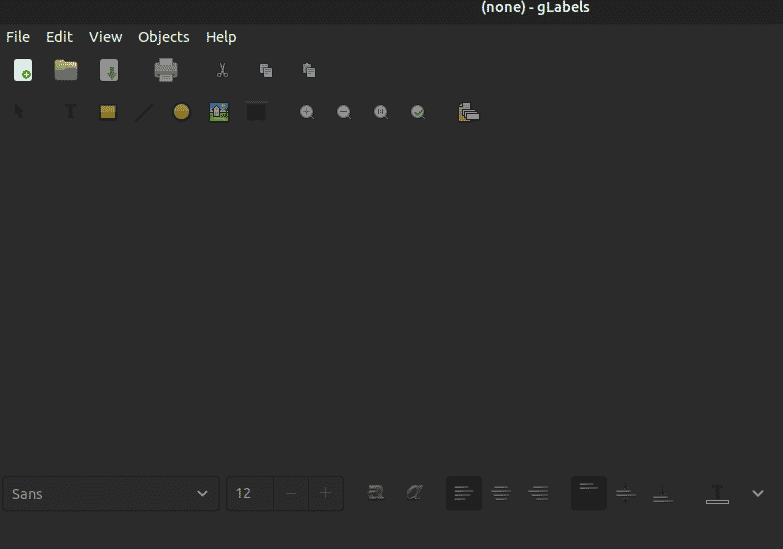Select the Text object tool
The width and height of the screenshot is (783, 549).
coord(70,111)
